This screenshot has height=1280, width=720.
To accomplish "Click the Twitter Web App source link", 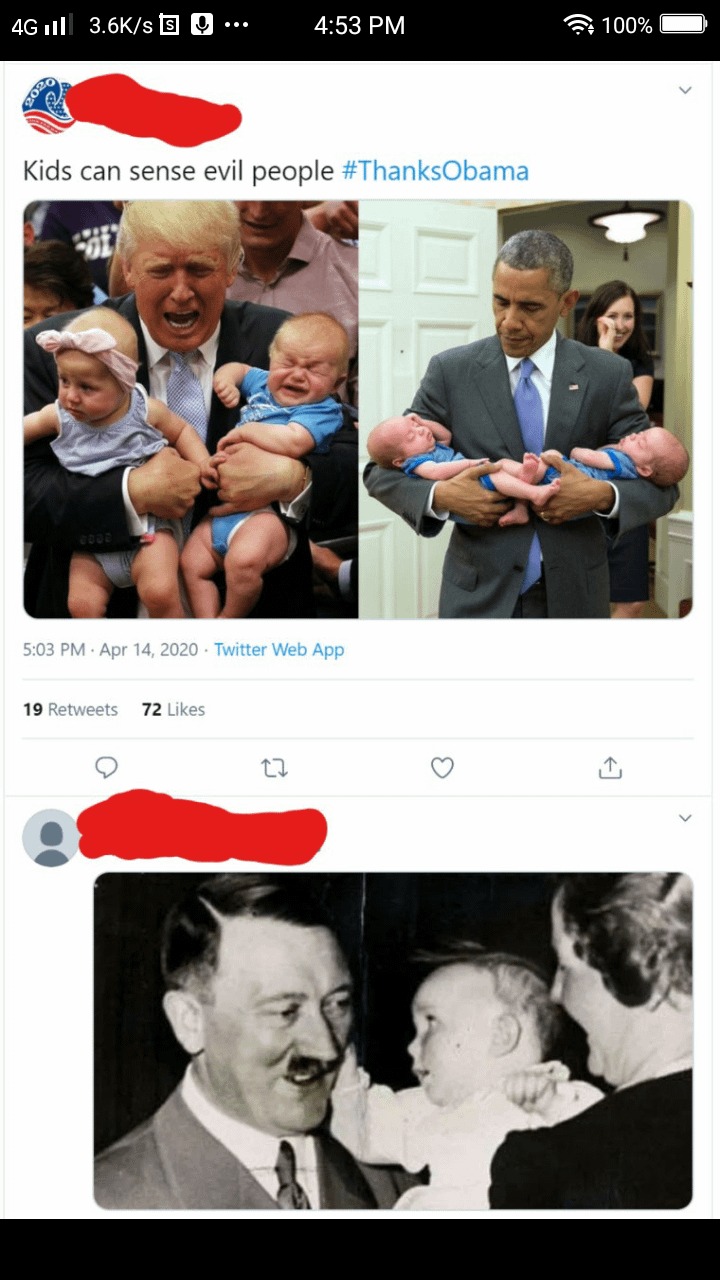I will 279,650.
